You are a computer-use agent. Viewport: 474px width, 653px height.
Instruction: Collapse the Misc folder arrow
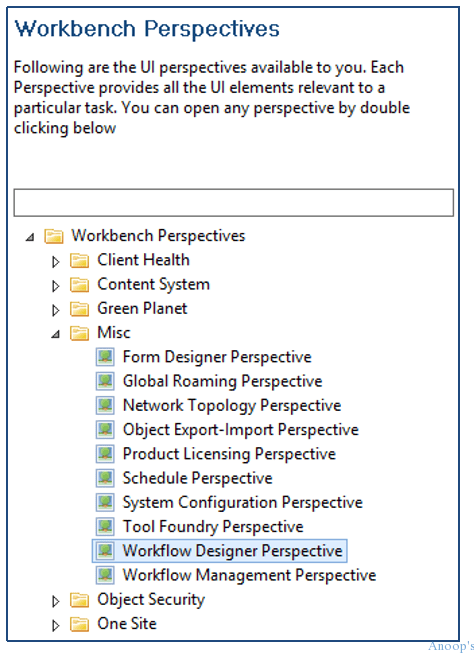pos(55,334)
